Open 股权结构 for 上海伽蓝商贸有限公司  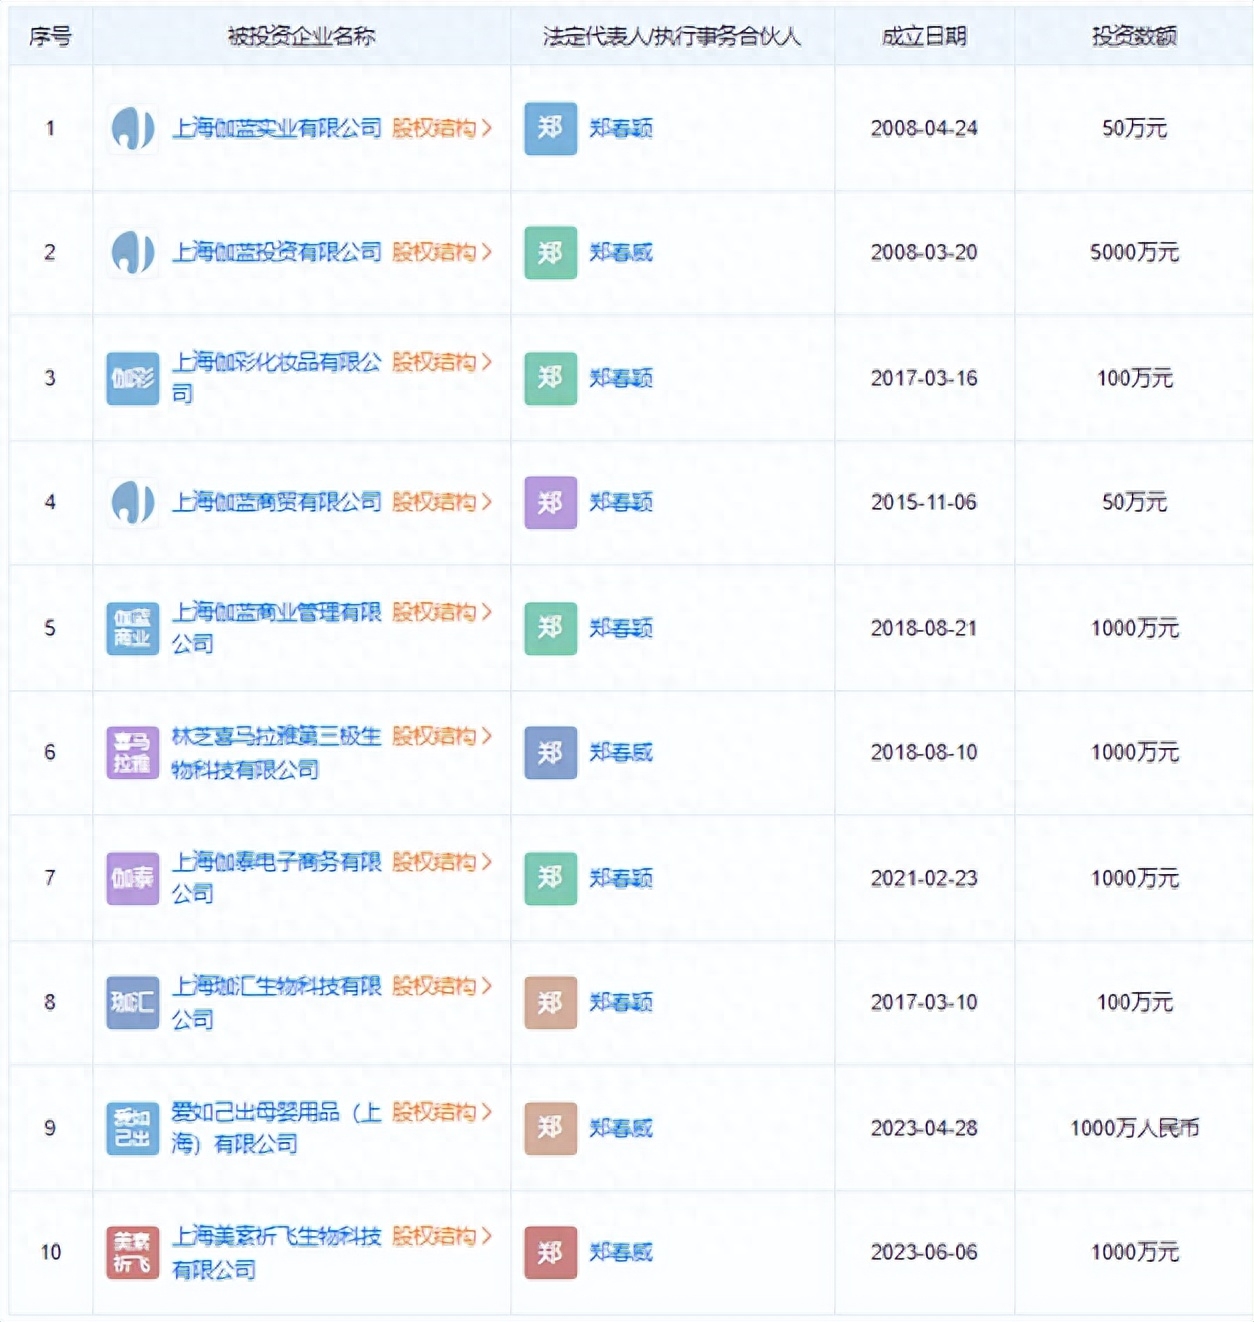coord(441,502)
